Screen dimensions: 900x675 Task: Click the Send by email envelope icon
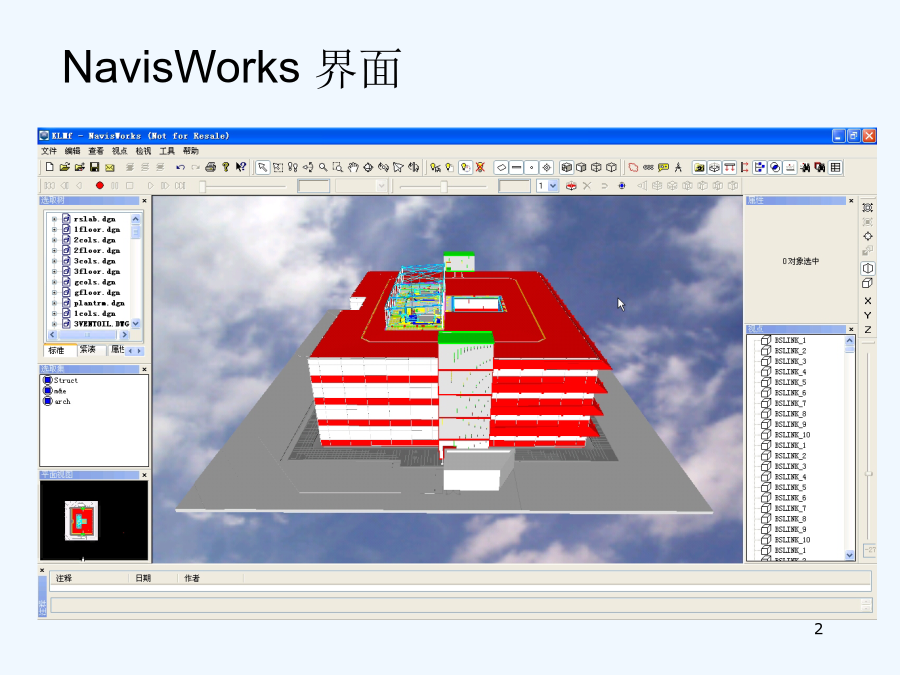pos(110,167)
